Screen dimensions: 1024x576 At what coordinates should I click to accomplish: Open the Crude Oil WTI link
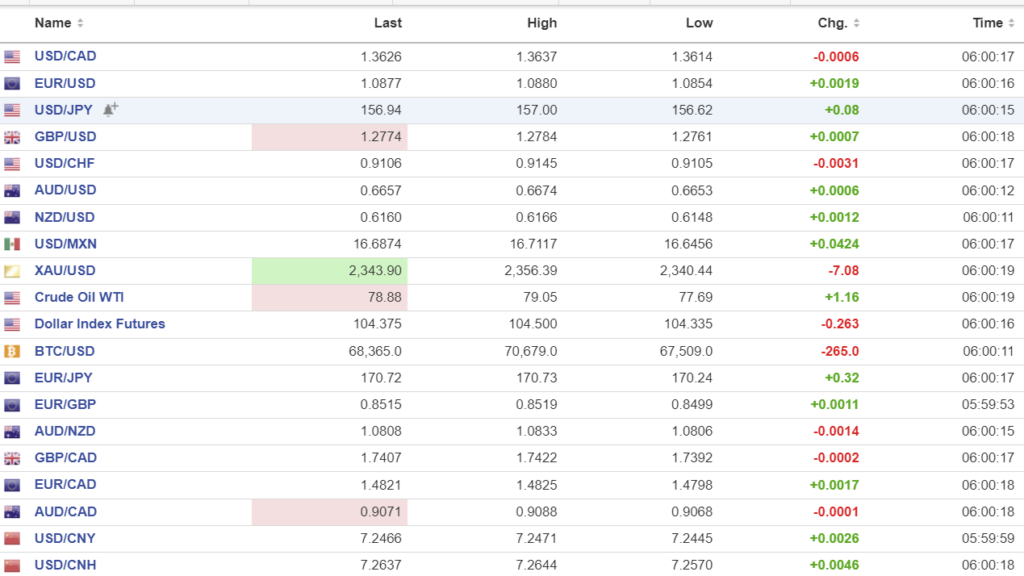click(x=79, y=297)
